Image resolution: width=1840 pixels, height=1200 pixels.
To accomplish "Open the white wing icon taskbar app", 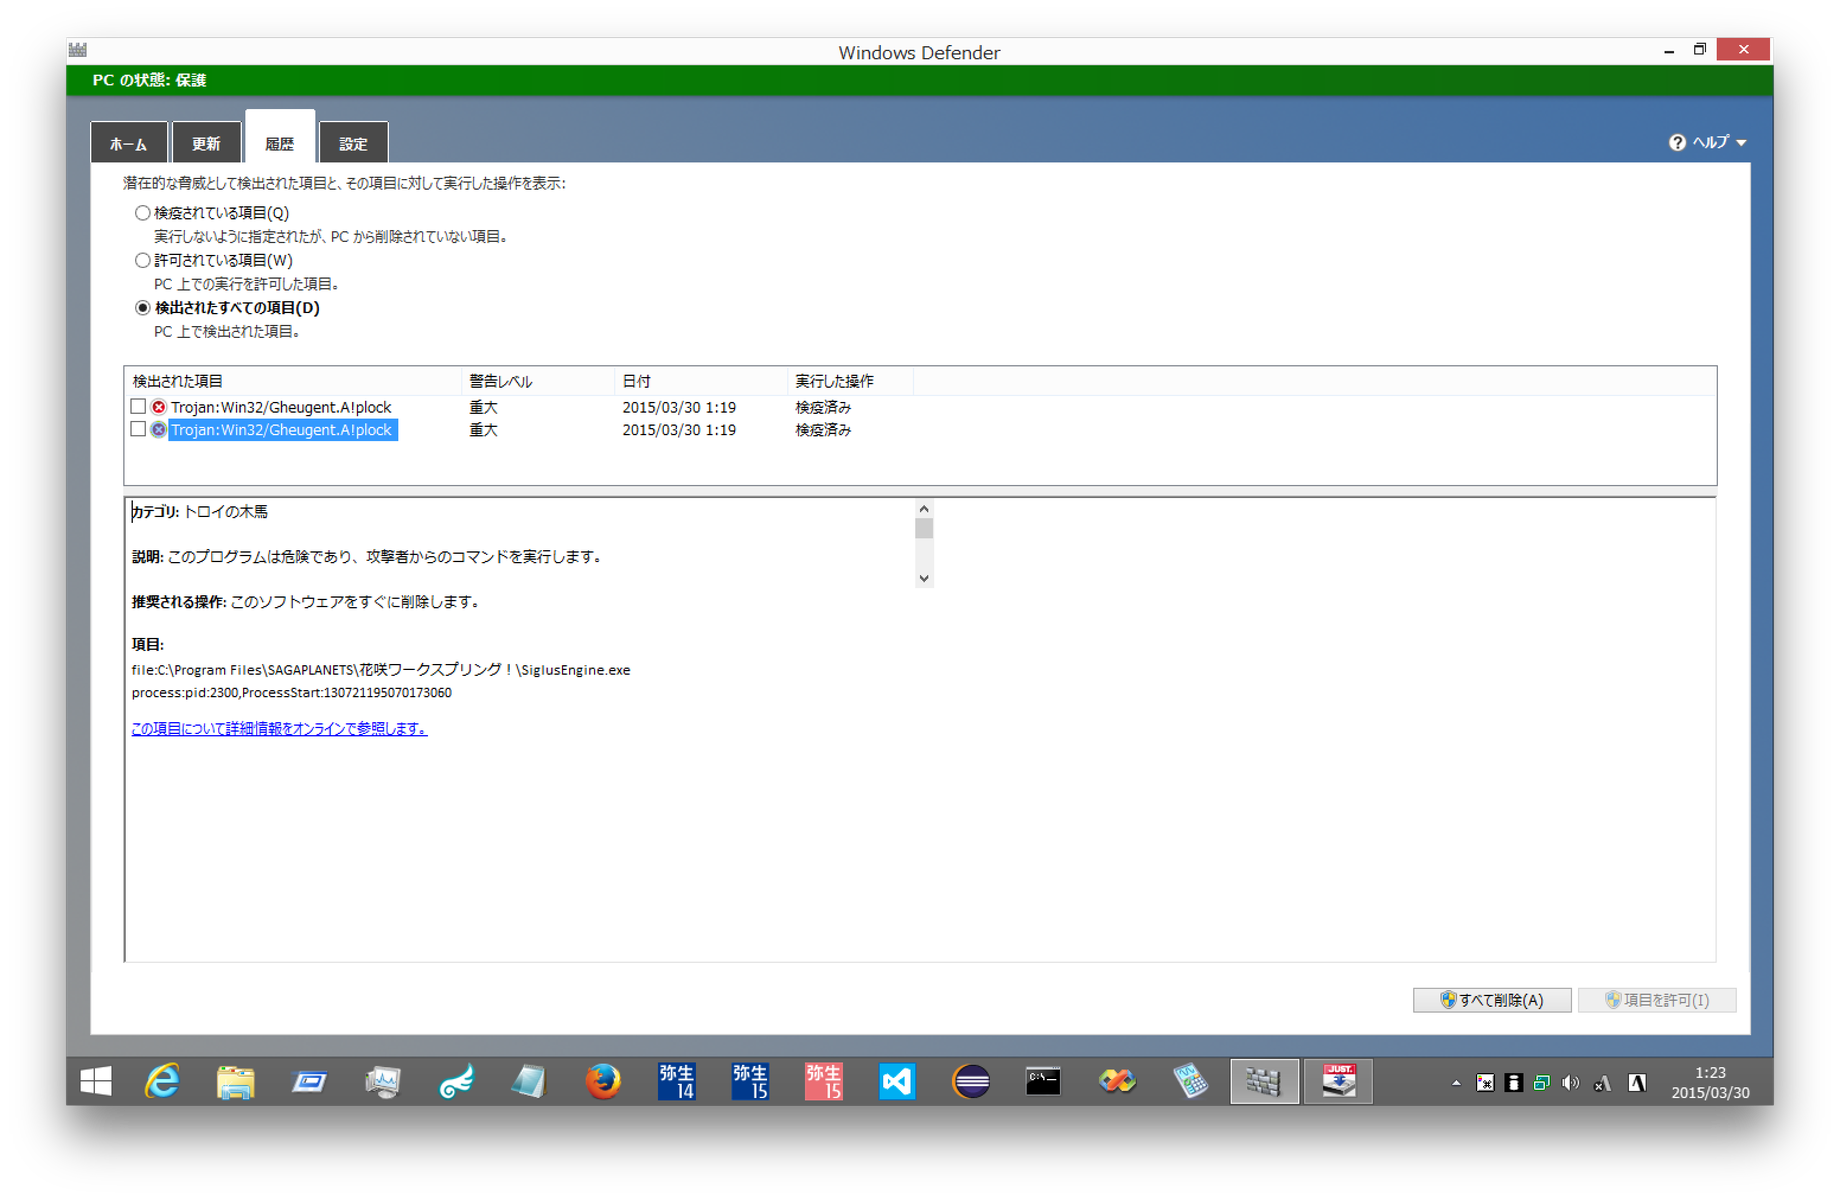I will tap(456, 1081).
